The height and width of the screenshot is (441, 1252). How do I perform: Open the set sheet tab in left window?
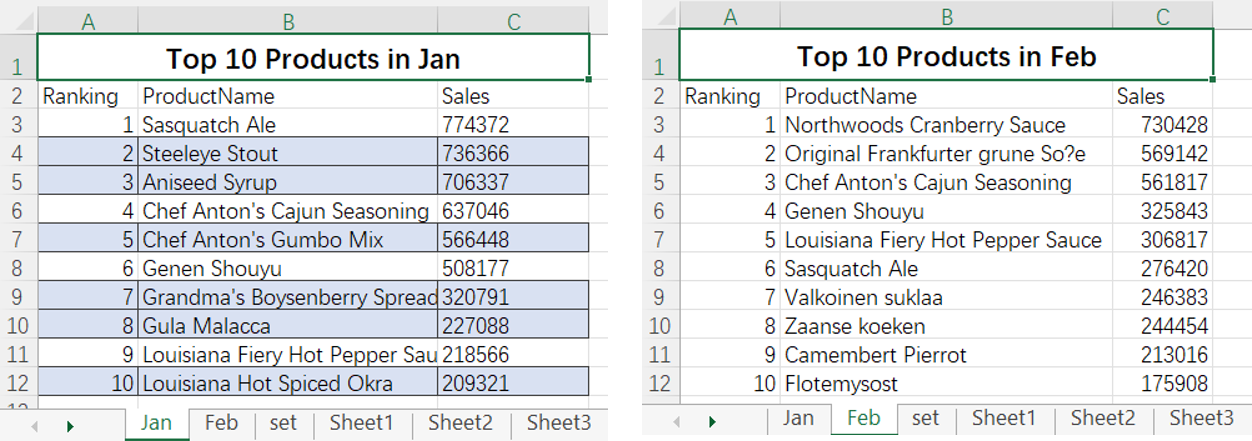[283, 423]
